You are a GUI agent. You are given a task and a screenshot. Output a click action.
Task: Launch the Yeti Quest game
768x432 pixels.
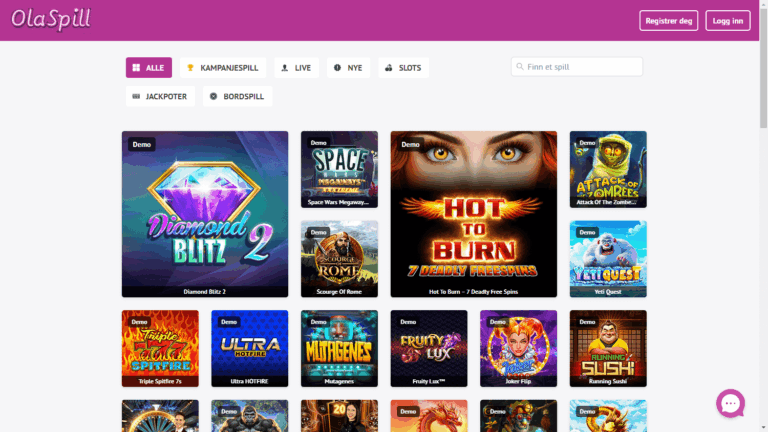click(608, 259)
